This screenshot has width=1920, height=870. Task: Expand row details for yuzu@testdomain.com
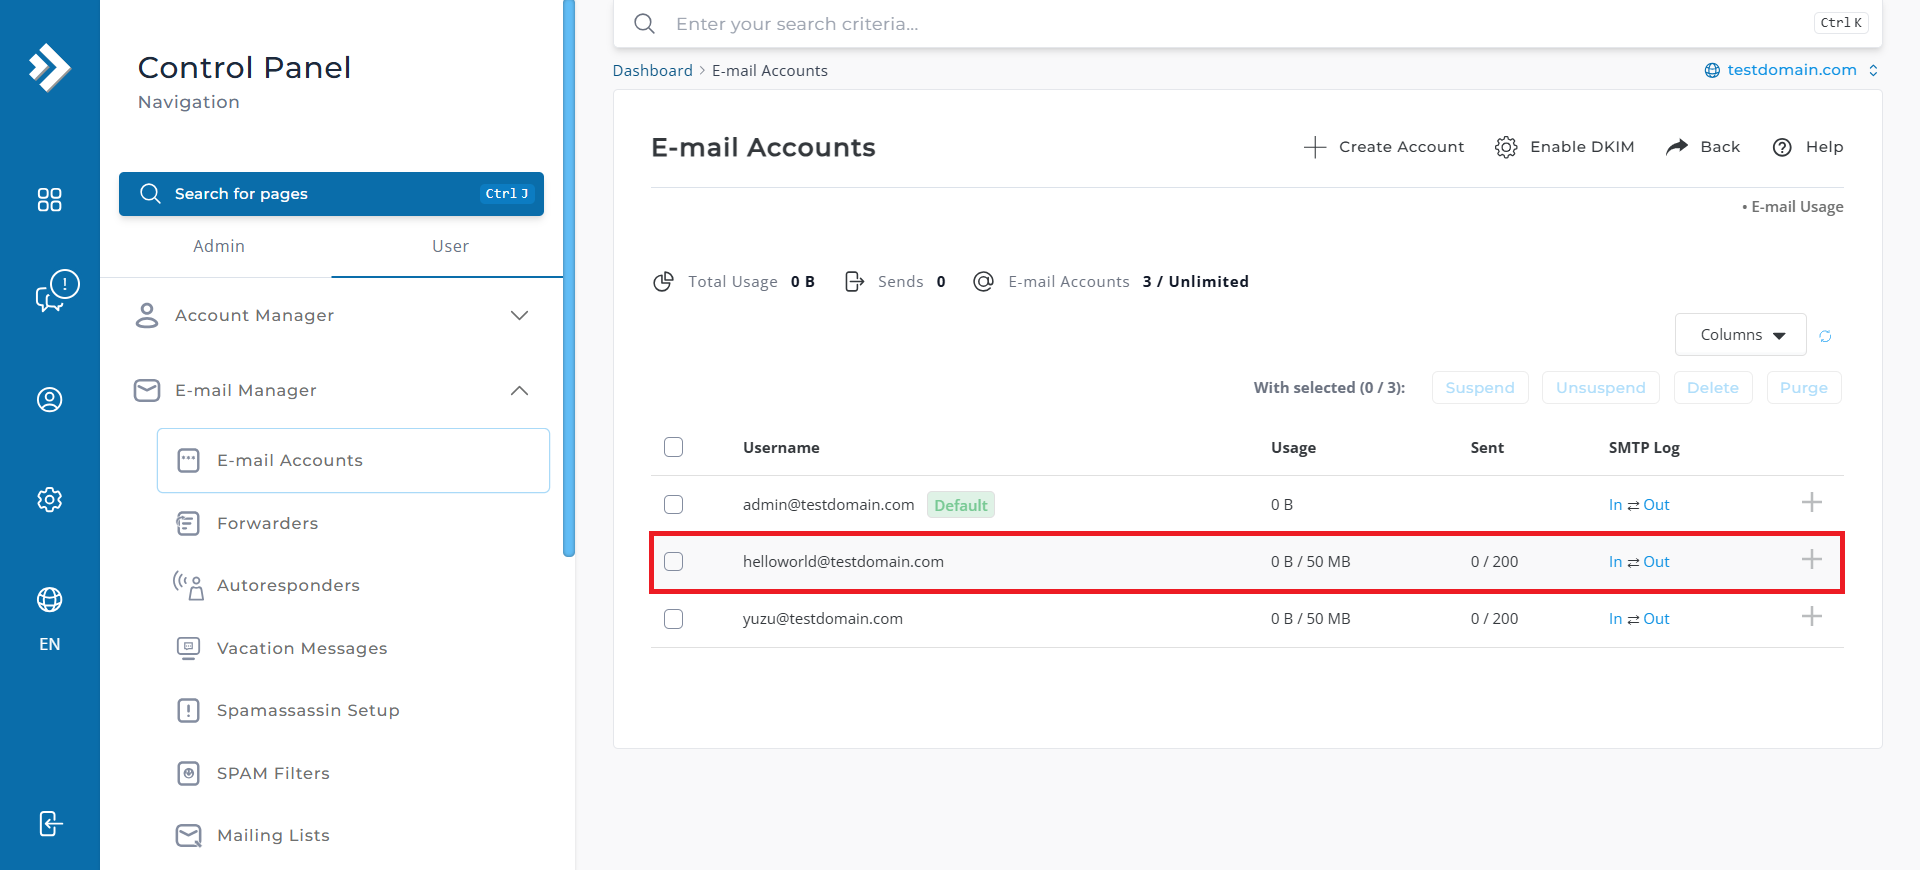pos(1812,617)
